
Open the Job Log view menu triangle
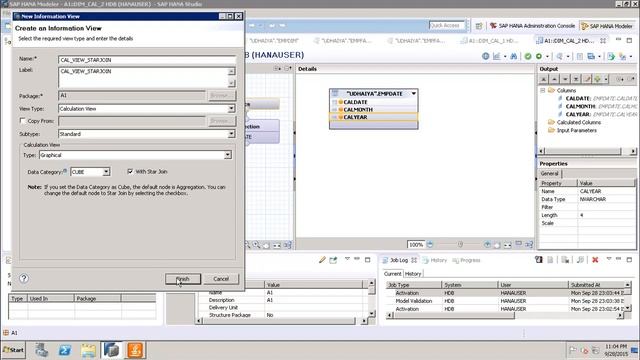pos(609,260)
